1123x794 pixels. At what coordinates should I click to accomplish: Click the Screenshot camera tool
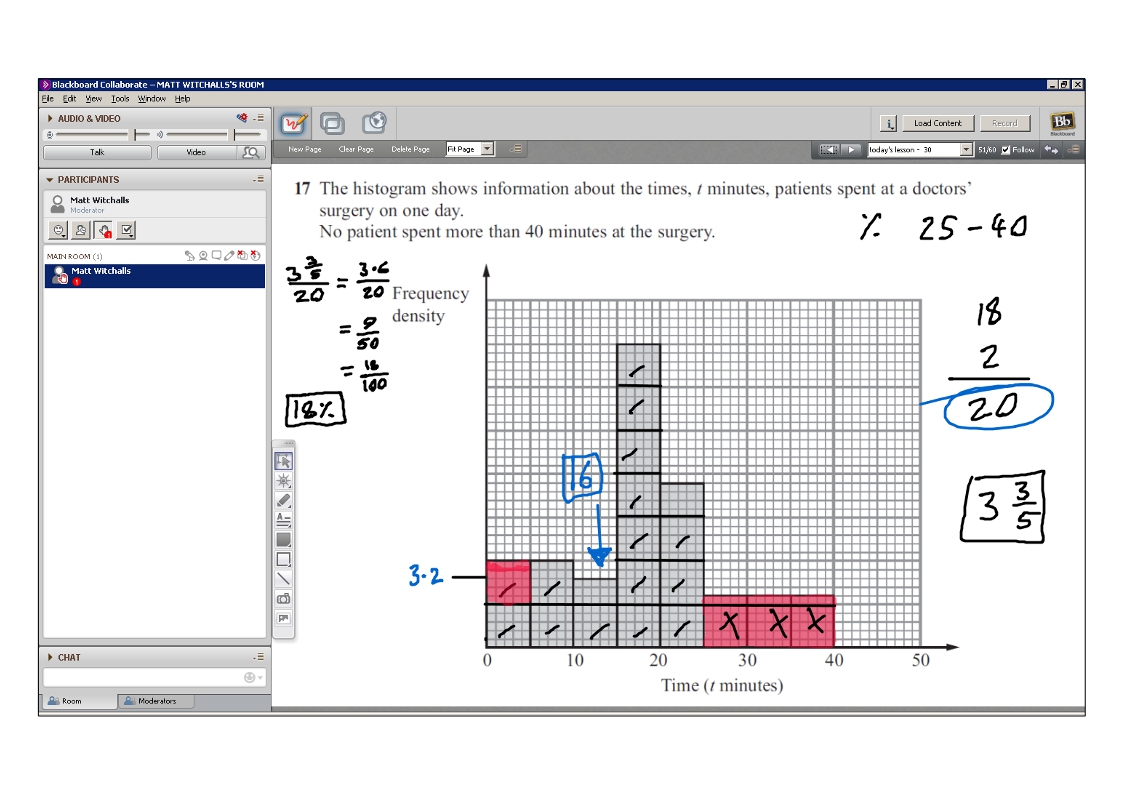[284, 599]
